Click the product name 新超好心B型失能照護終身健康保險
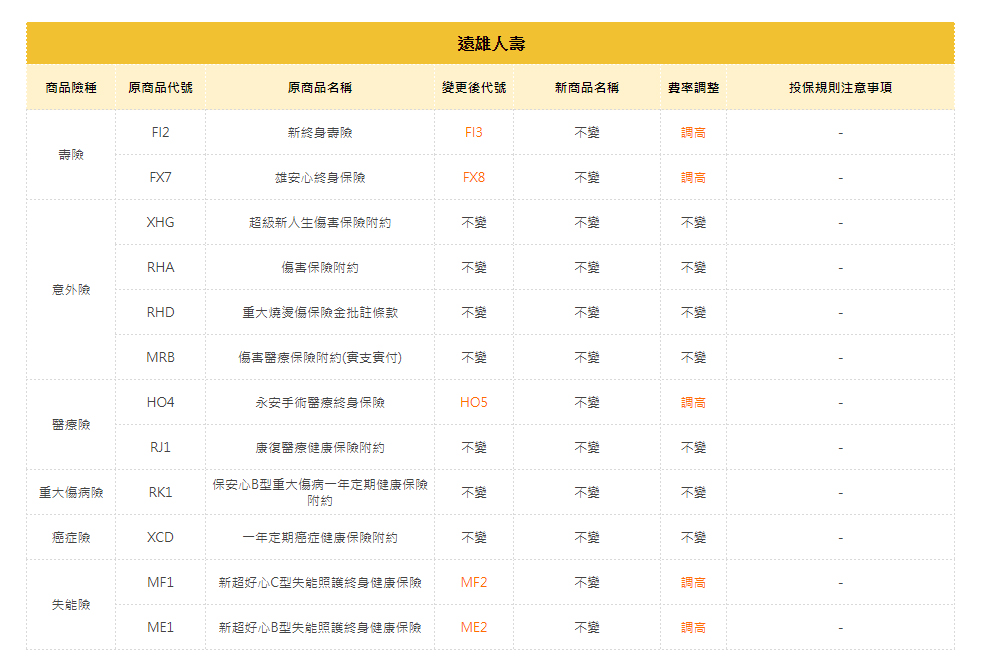The height and width of the screenshot is (672, 981). point(320,628)
